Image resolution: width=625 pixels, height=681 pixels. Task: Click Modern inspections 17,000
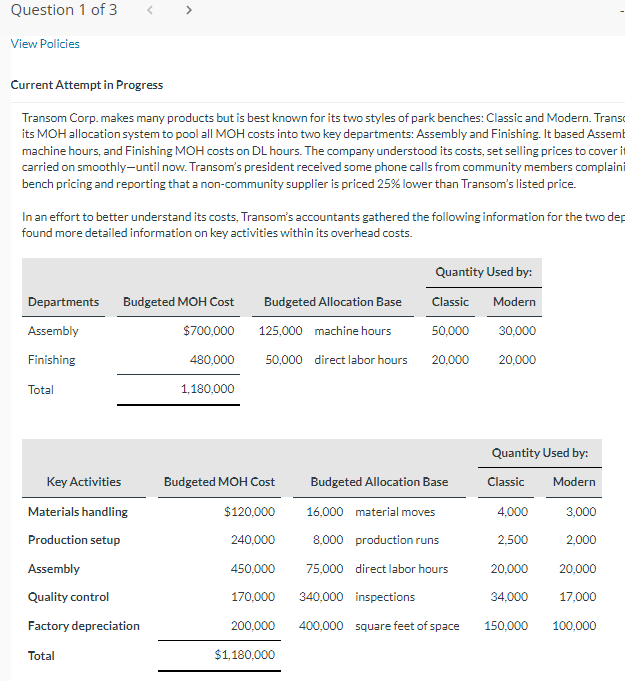point(578,597)
